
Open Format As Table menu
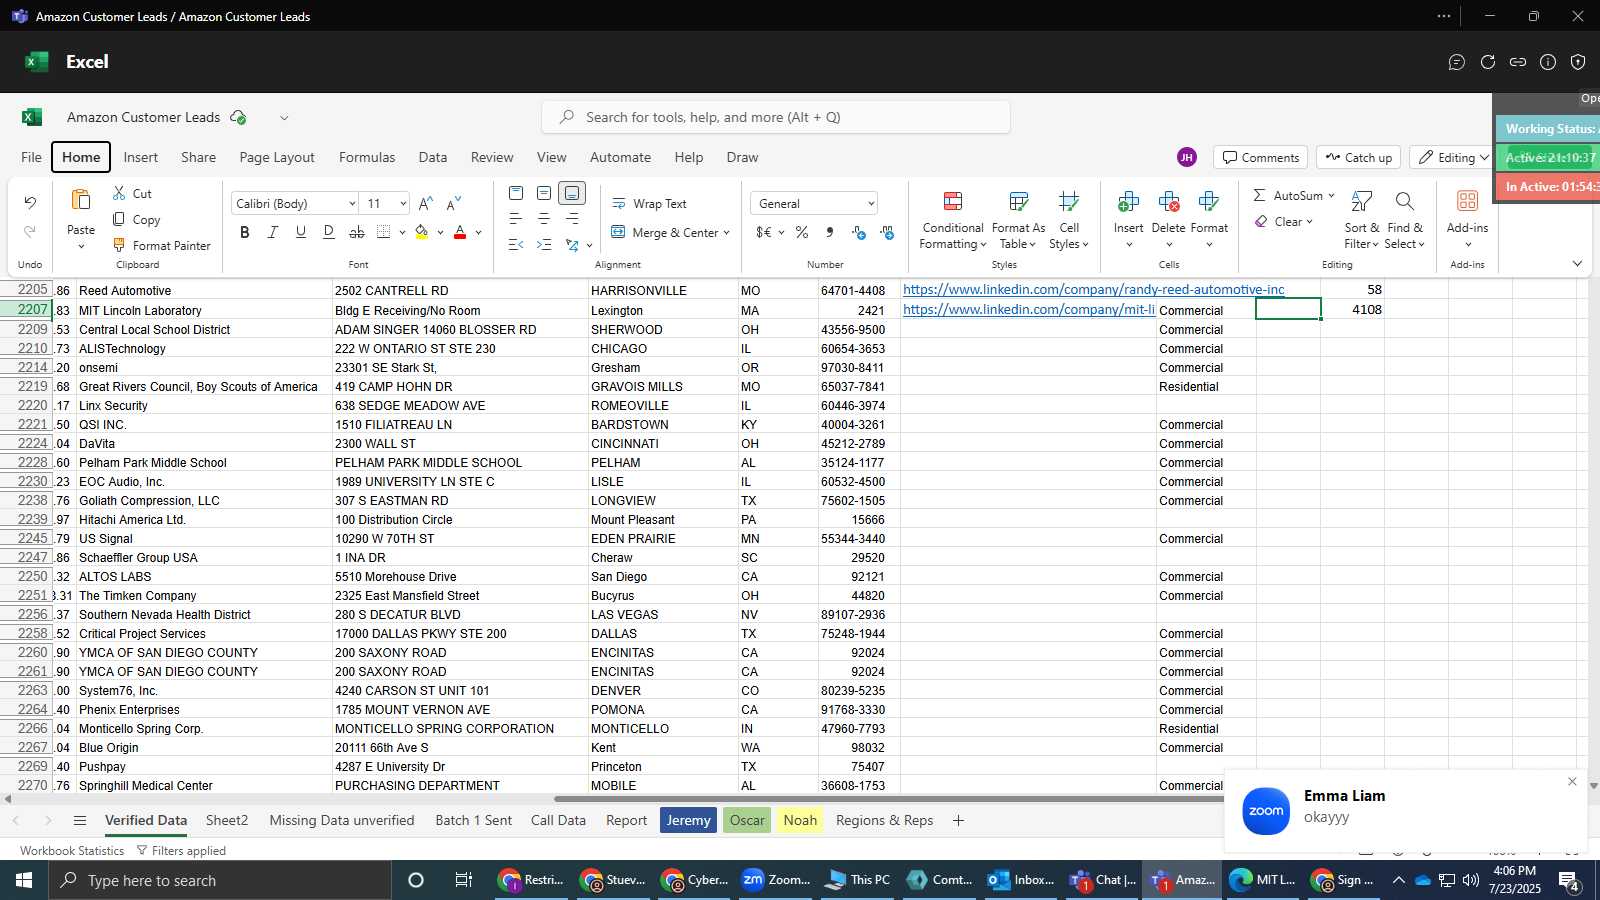coord(1018,220)
